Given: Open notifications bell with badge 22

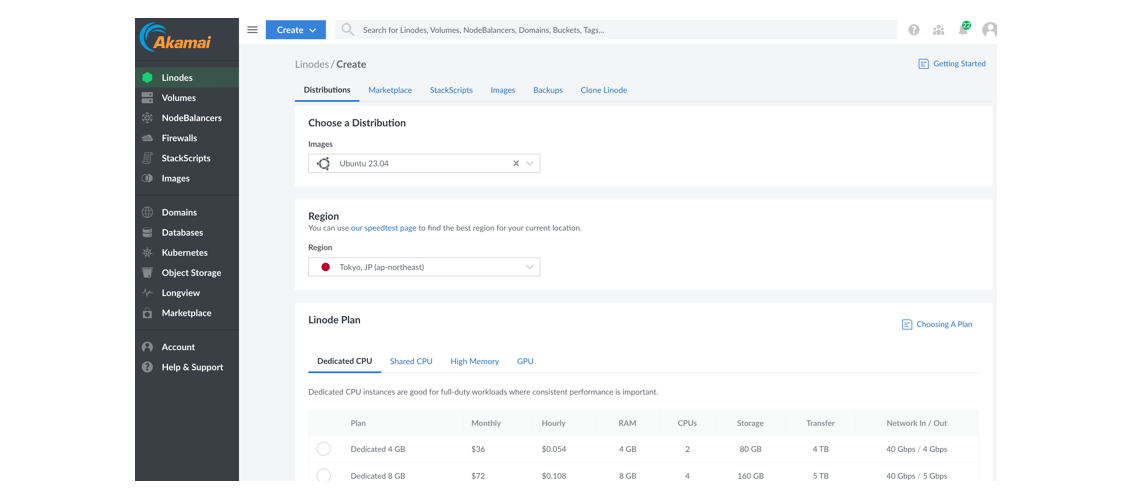Looking at the screenshot, I should [964, 29].
